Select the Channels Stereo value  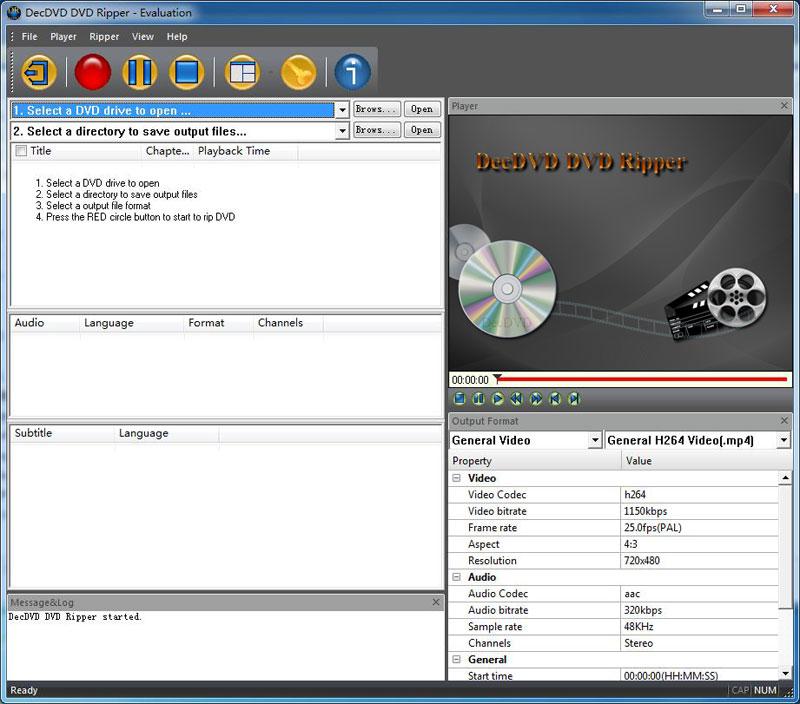point(699,643)
